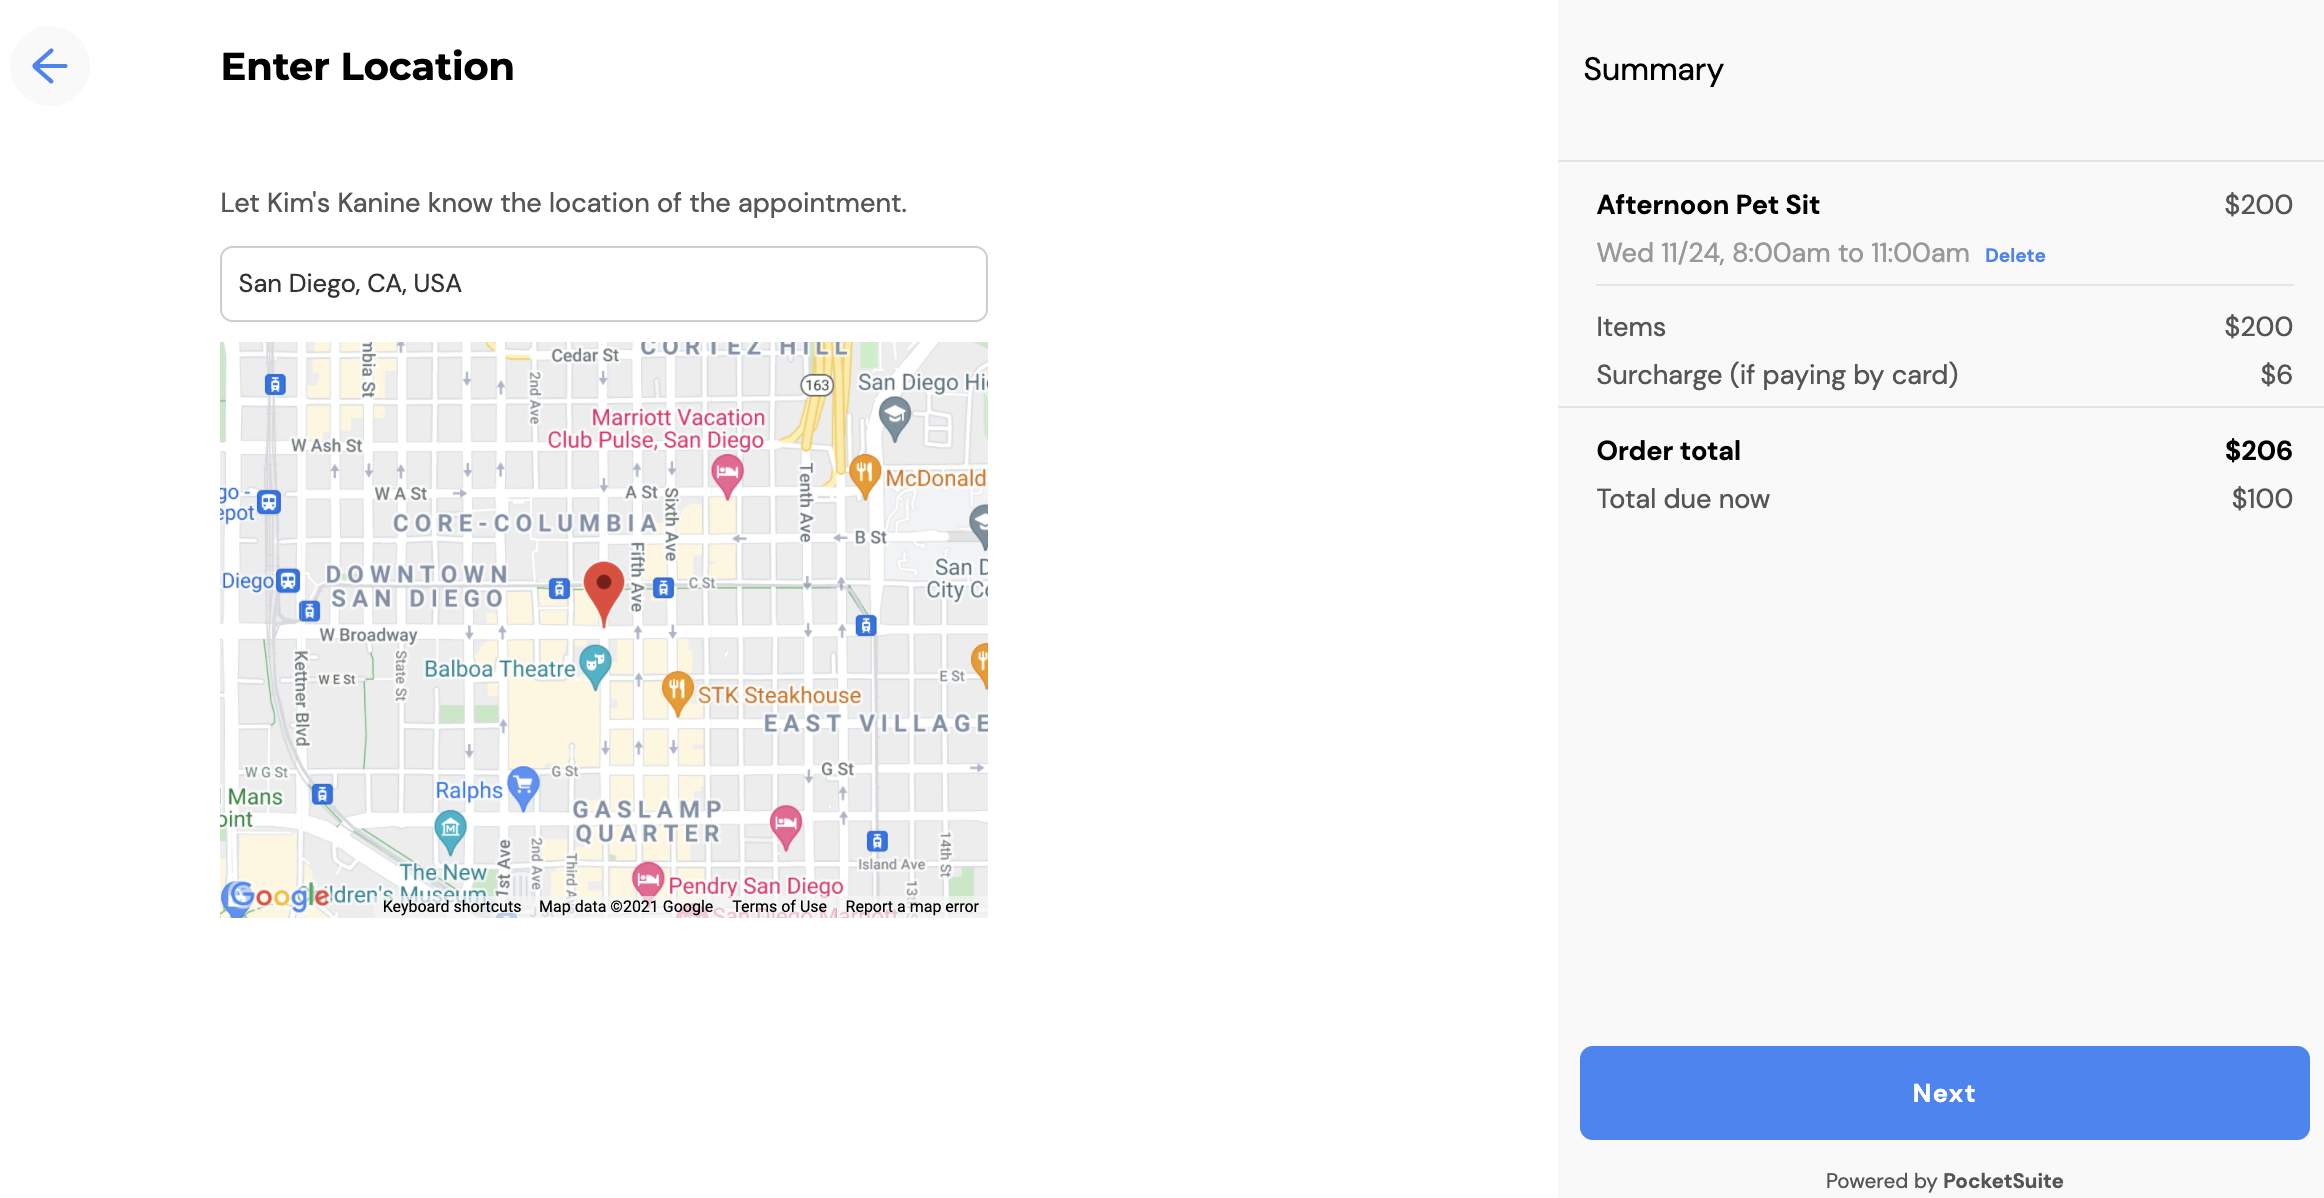Image resolution: width=2324 pixels, height=1198 pixels.
Task: Select the Pendry San Diego hotel marker
Action: (x=648, y=876)
